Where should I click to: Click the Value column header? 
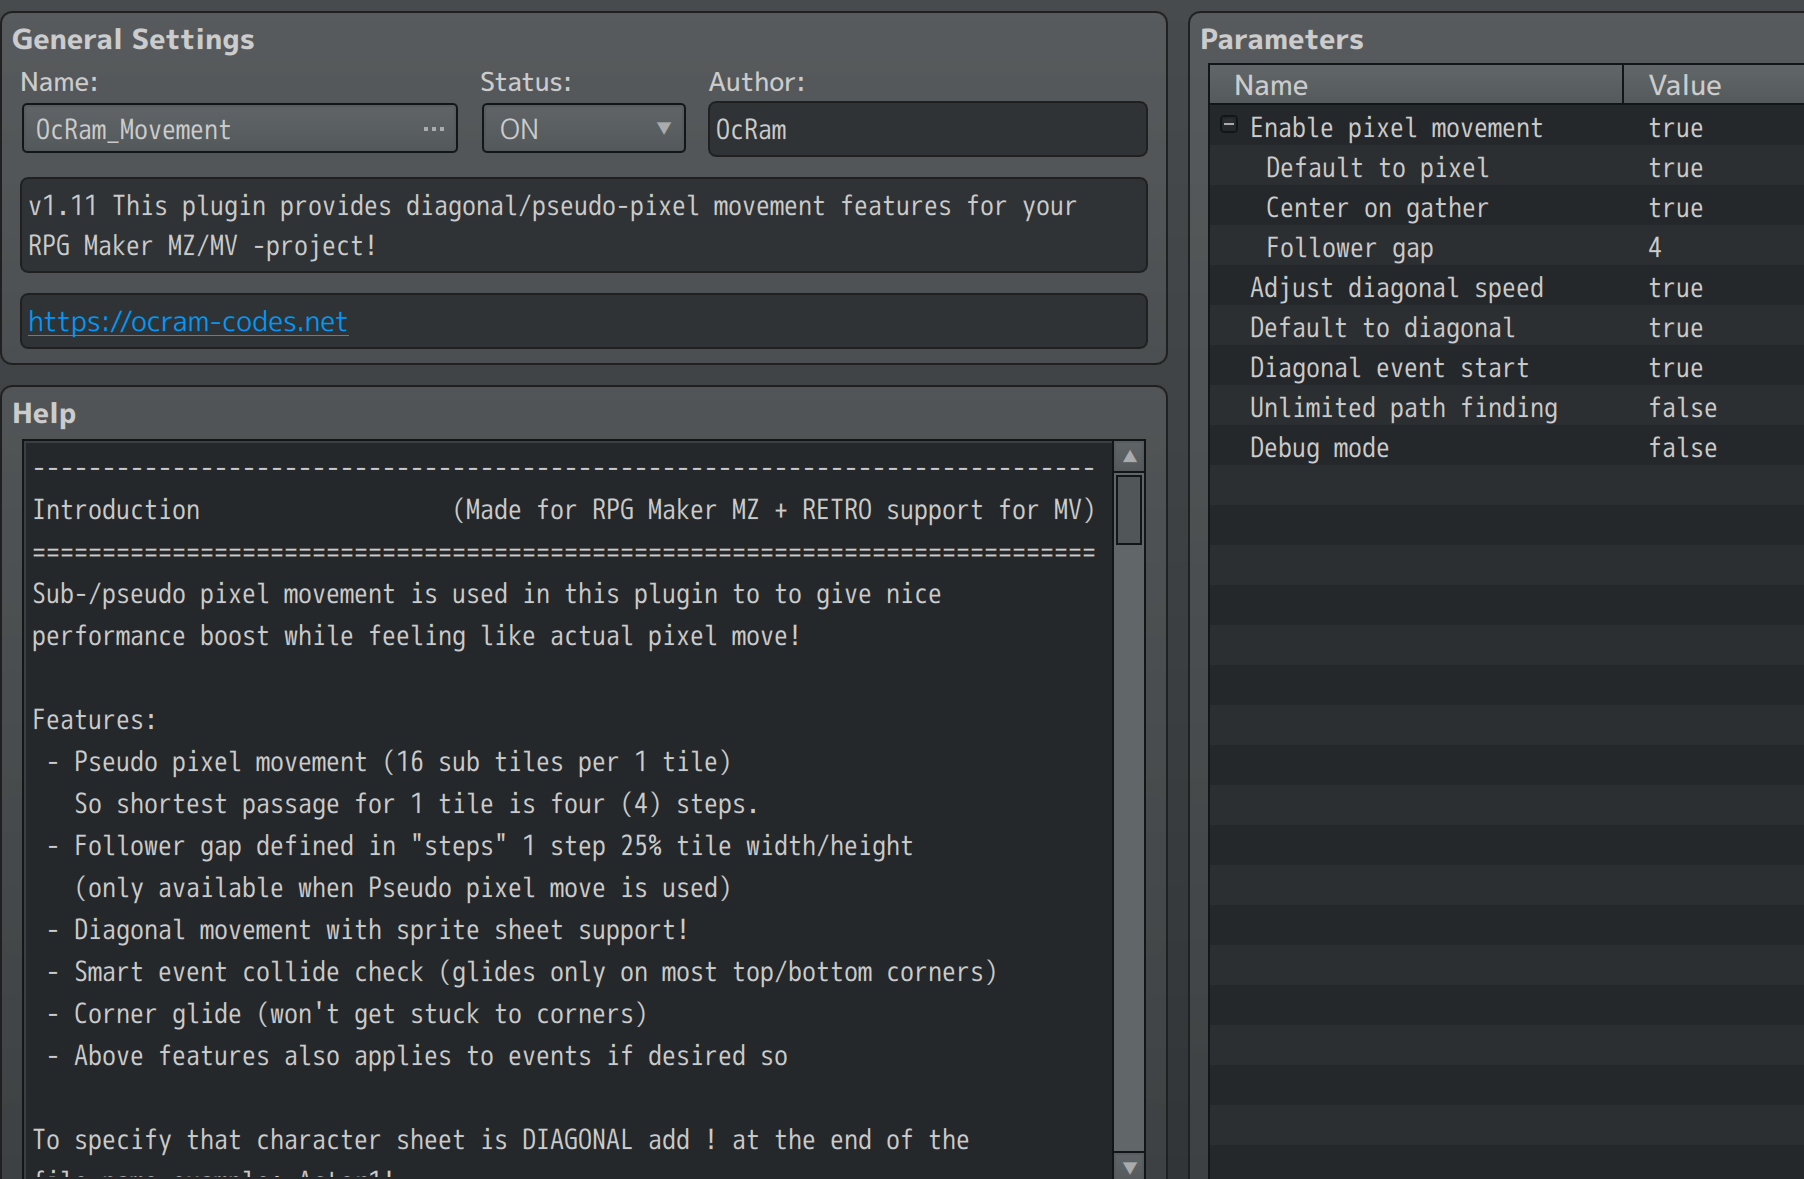1714,85
